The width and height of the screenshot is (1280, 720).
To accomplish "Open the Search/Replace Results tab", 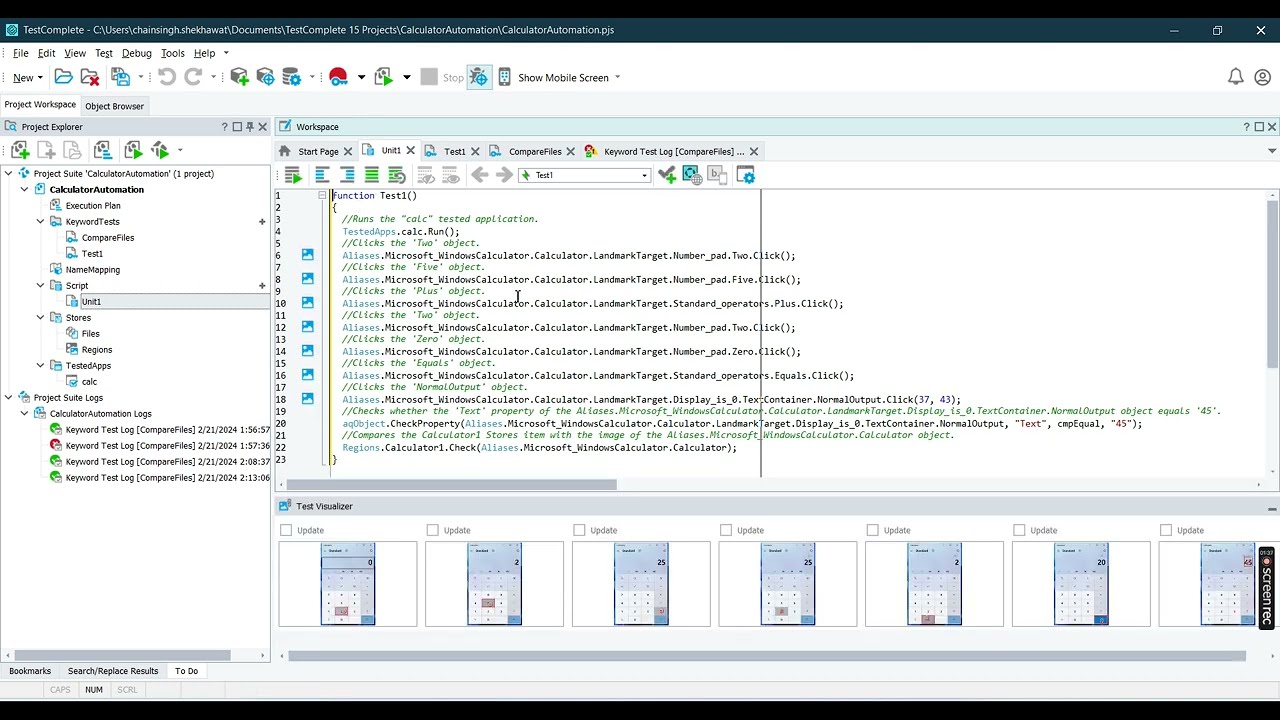I will (113, 671).
